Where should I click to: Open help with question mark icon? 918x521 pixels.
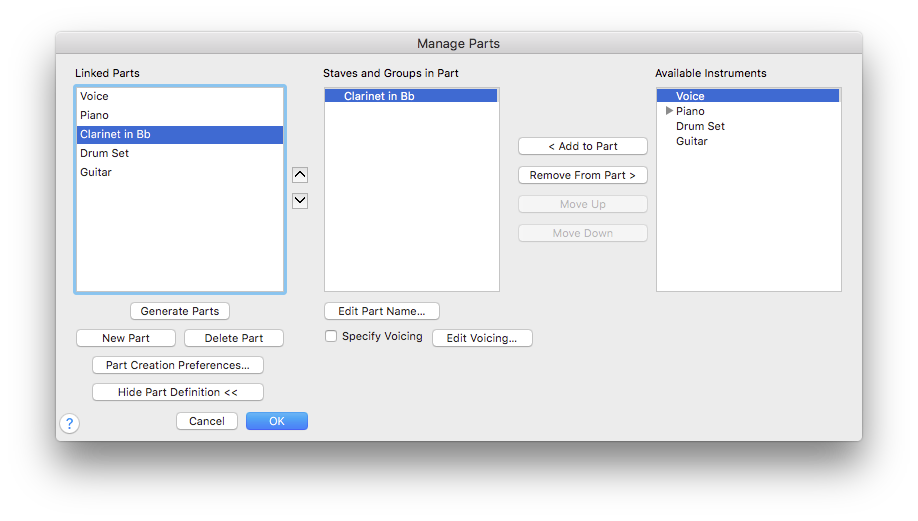pyautogui.click(x=69, y=423)
